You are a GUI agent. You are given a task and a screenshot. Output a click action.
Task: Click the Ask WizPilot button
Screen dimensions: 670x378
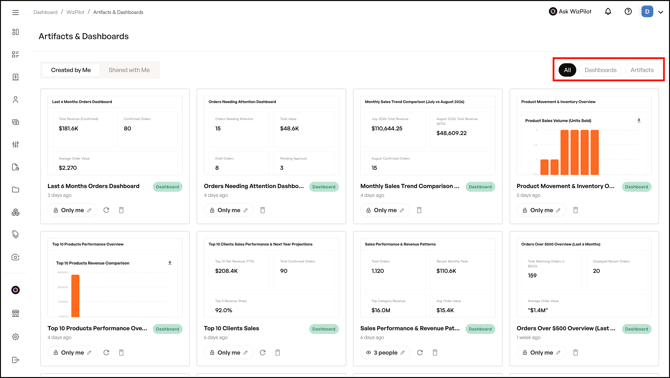coord(570,12)
